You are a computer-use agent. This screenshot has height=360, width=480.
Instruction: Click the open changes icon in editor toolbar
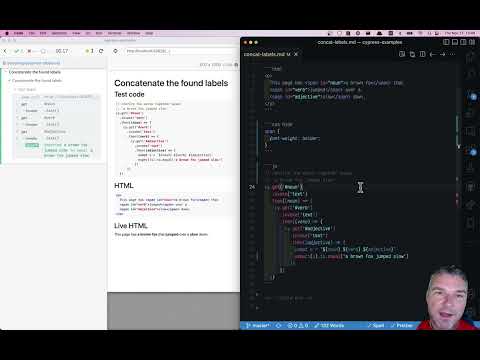coord(412,54)
